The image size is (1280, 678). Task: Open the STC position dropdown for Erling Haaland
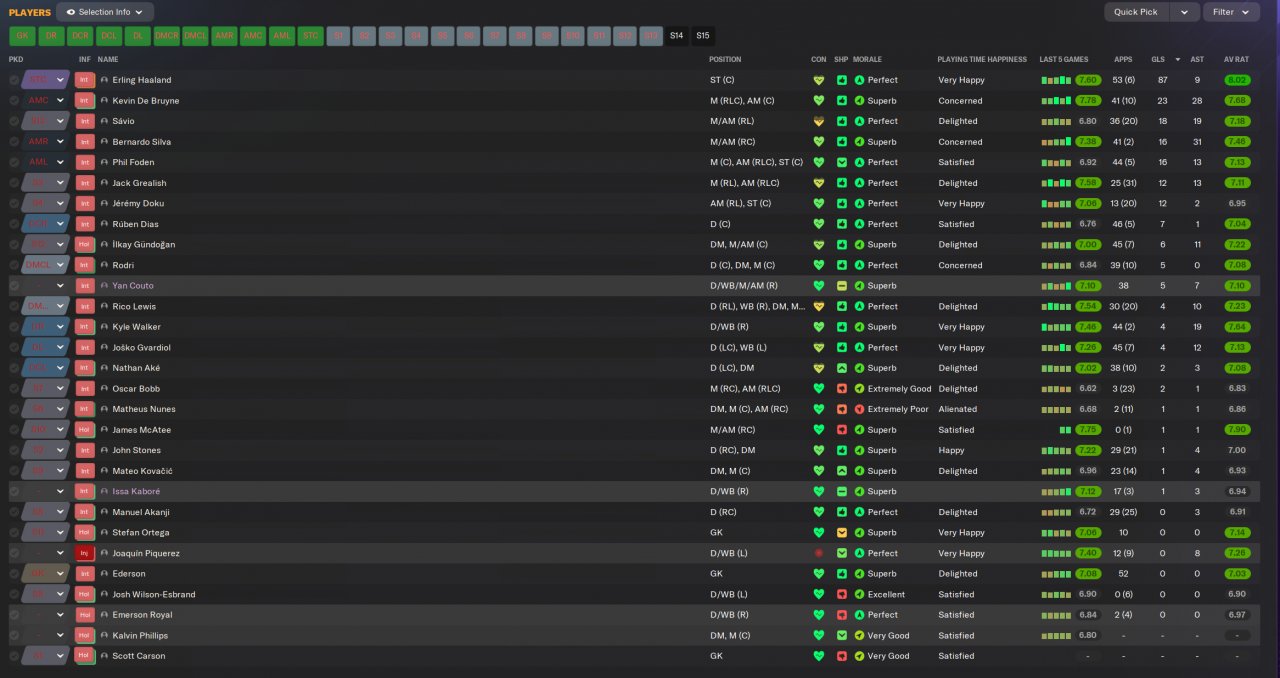coord(60,80)
